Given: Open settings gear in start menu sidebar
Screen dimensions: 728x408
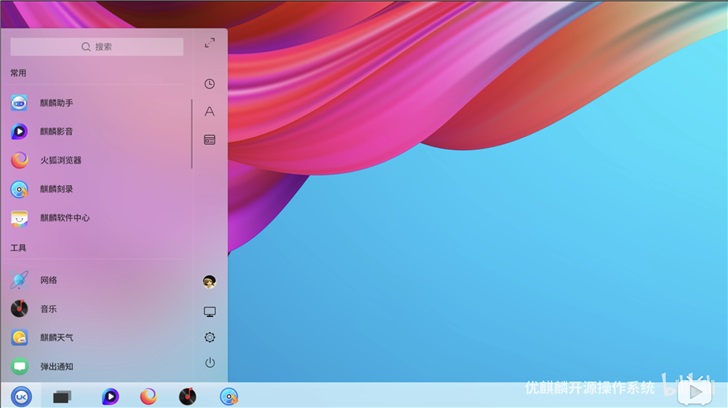Looking at the screenshot, I should (x=209, y=337).
